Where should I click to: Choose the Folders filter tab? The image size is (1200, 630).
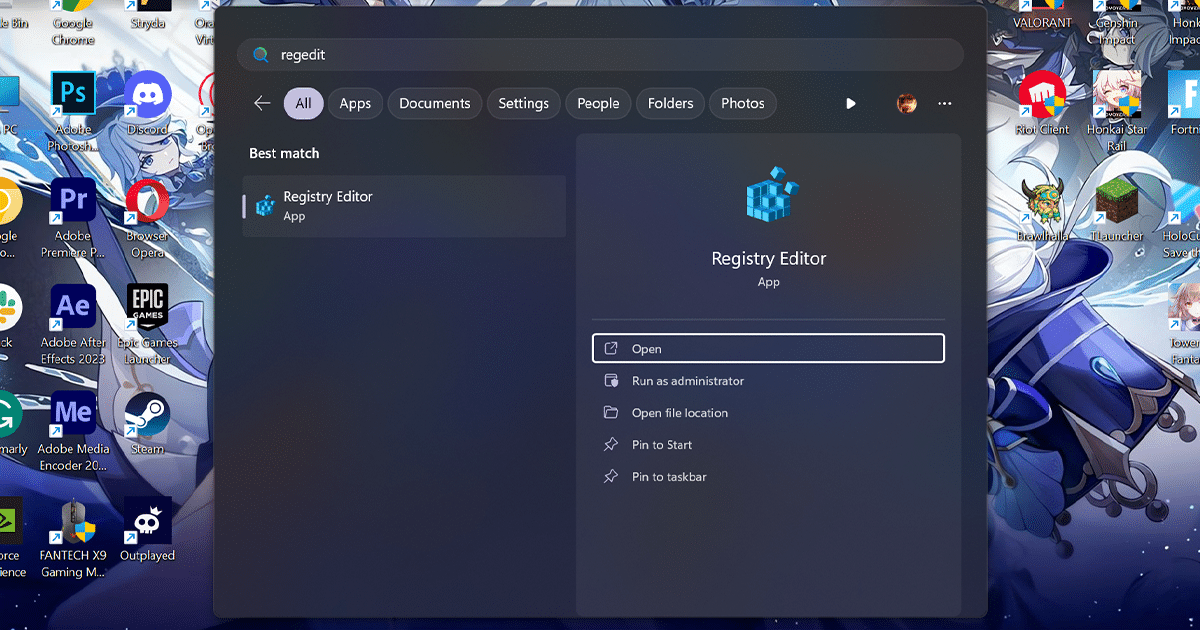point(670,103)
